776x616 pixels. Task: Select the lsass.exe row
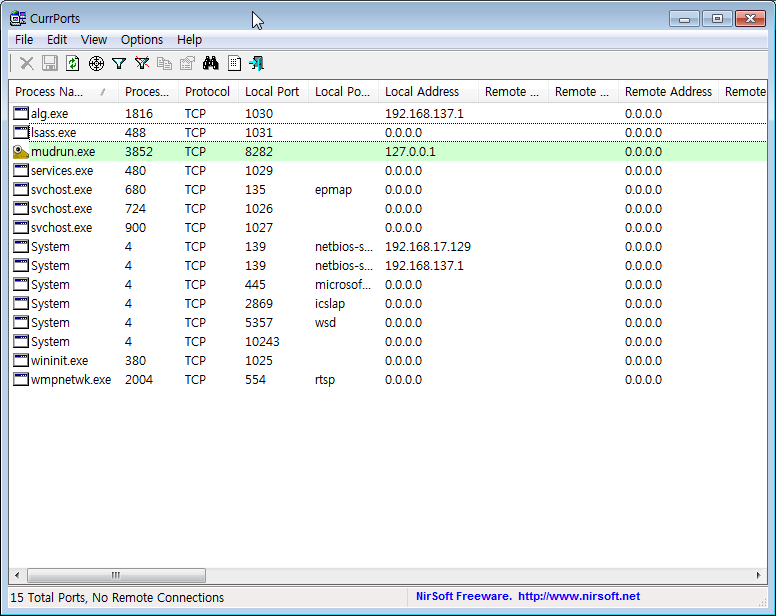pos(54,133)
